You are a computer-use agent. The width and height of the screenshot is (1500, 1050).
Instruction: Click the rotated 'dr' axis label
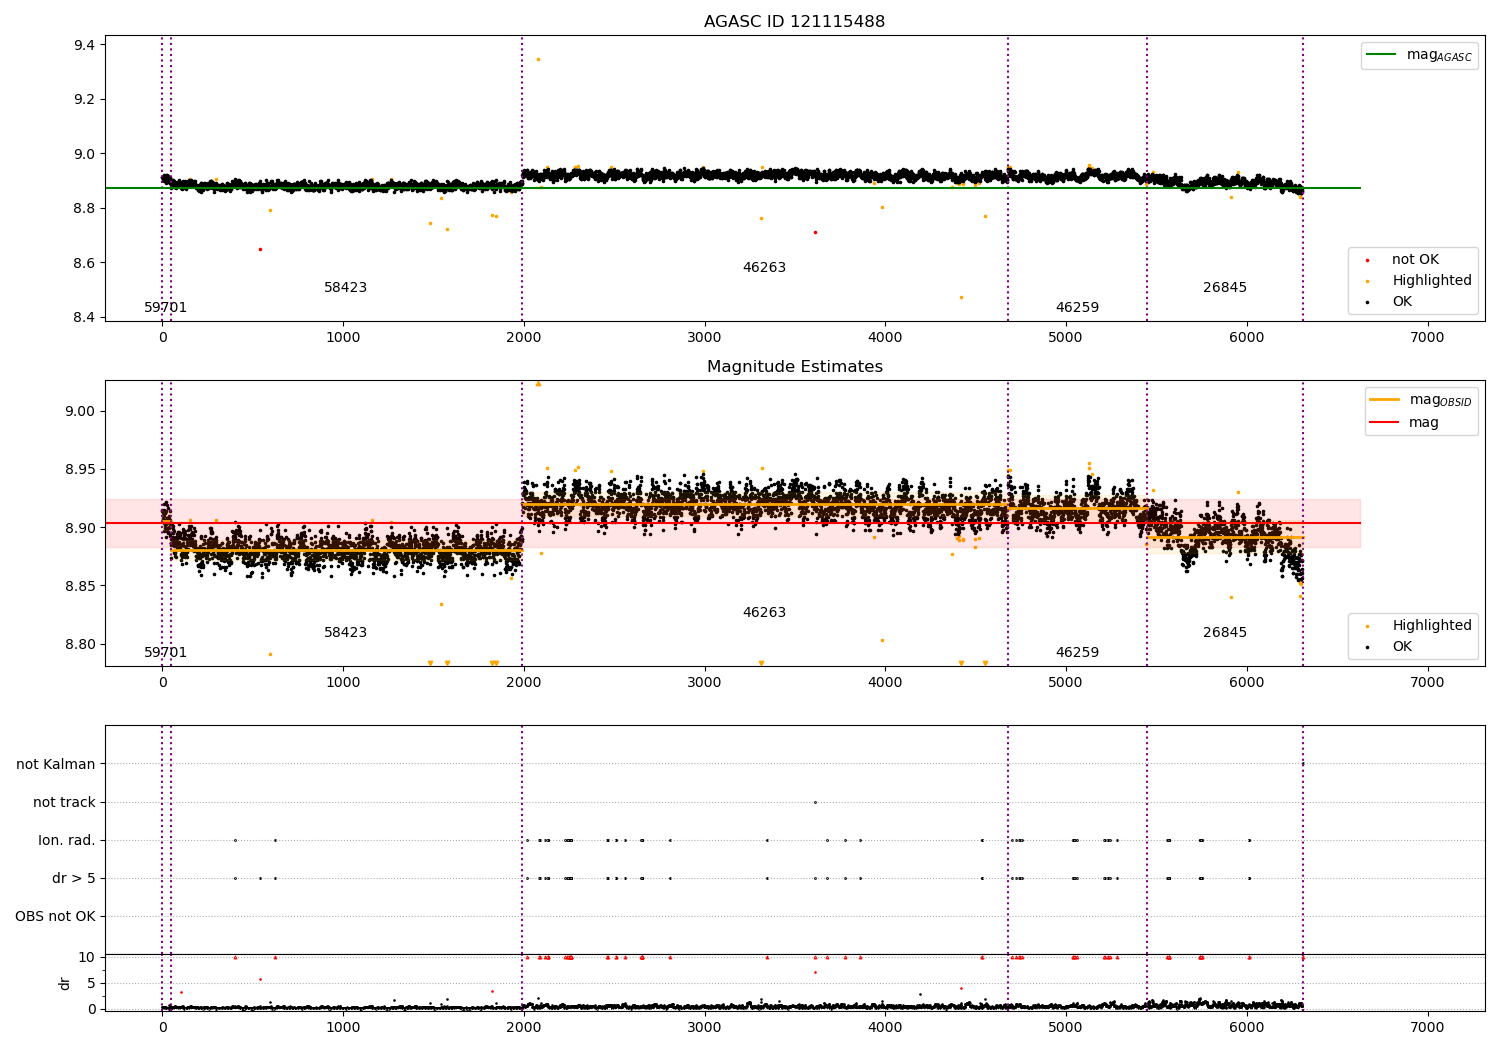point(65,984)
